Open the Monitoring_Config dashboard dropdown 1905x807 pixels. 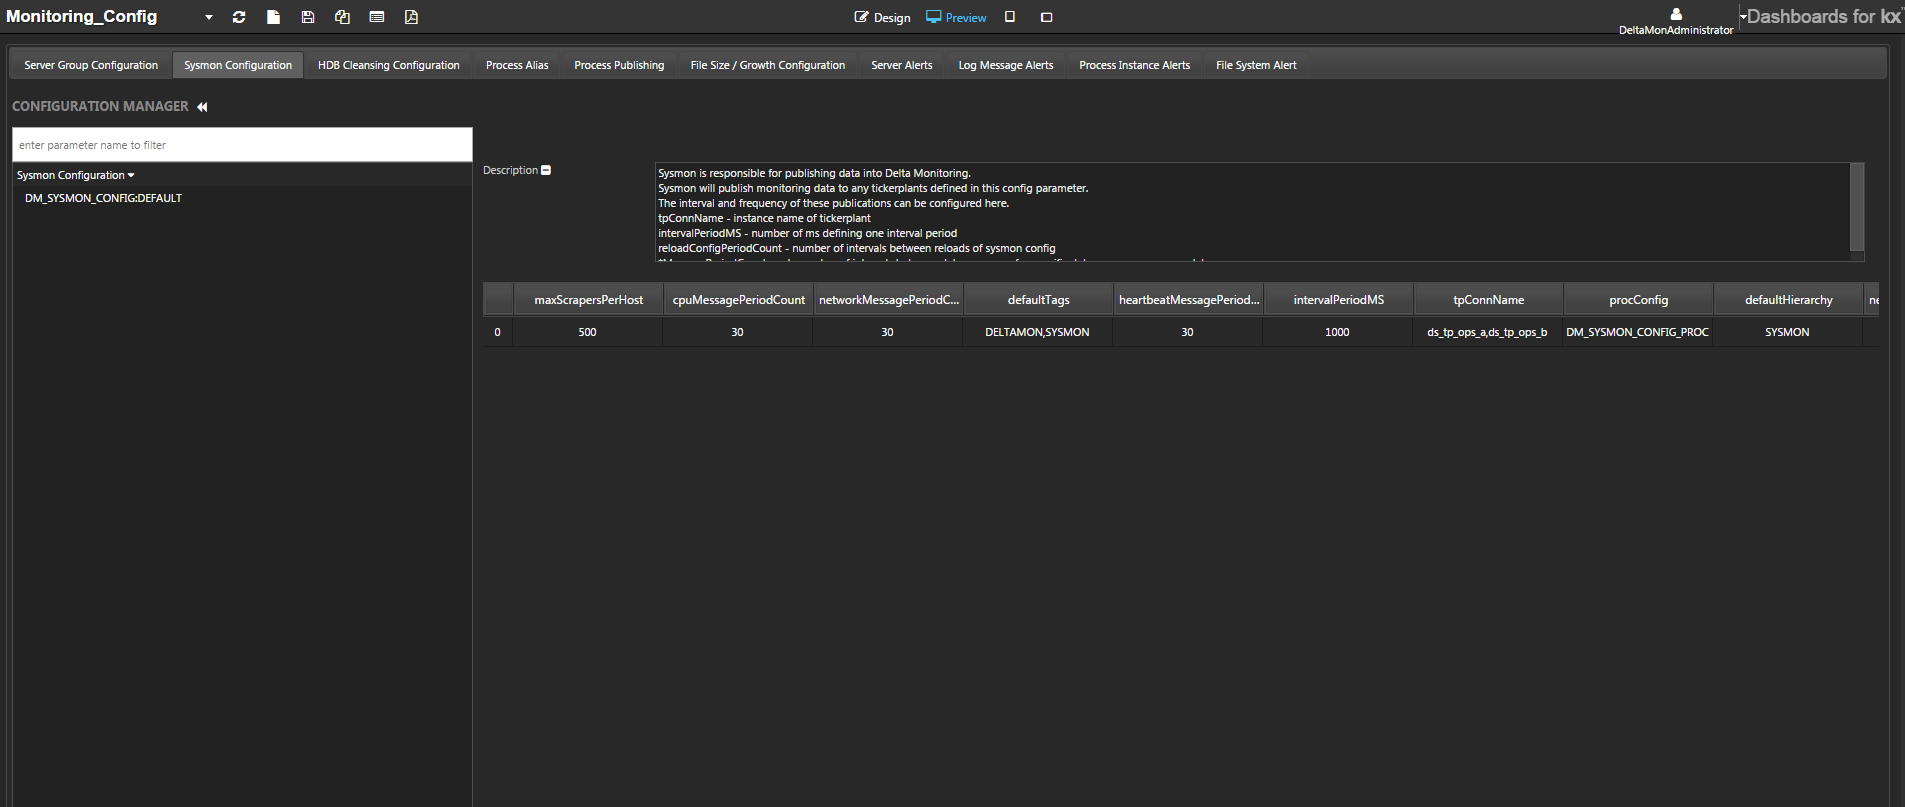(x=208, y=17)
